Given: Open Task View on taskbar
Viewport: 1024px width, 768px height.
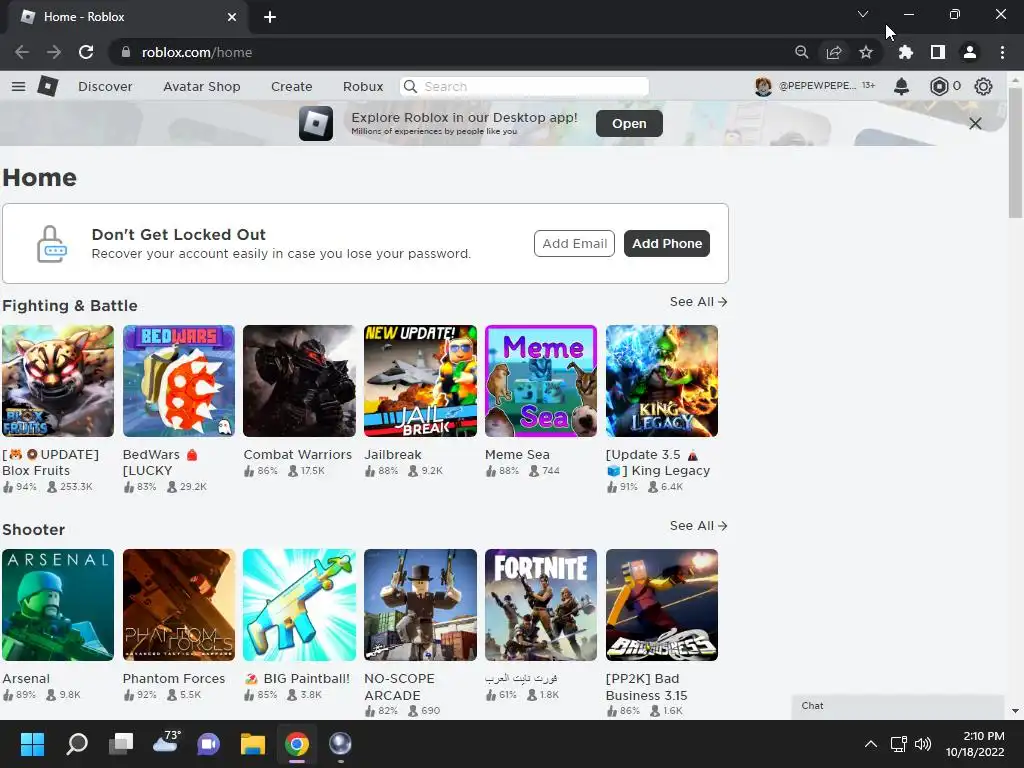Looking at the screenshot, I should 121,744.
